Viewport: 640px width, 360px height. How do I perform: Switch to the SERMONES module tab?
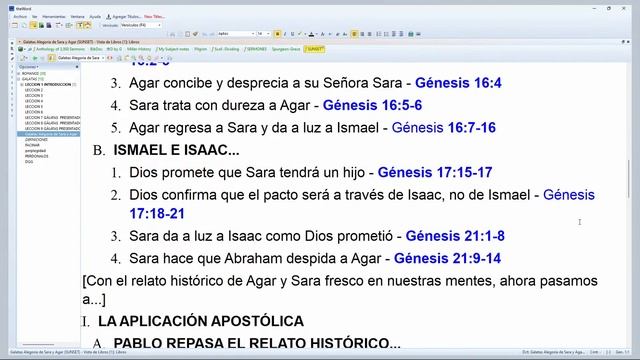coord(256,49)
